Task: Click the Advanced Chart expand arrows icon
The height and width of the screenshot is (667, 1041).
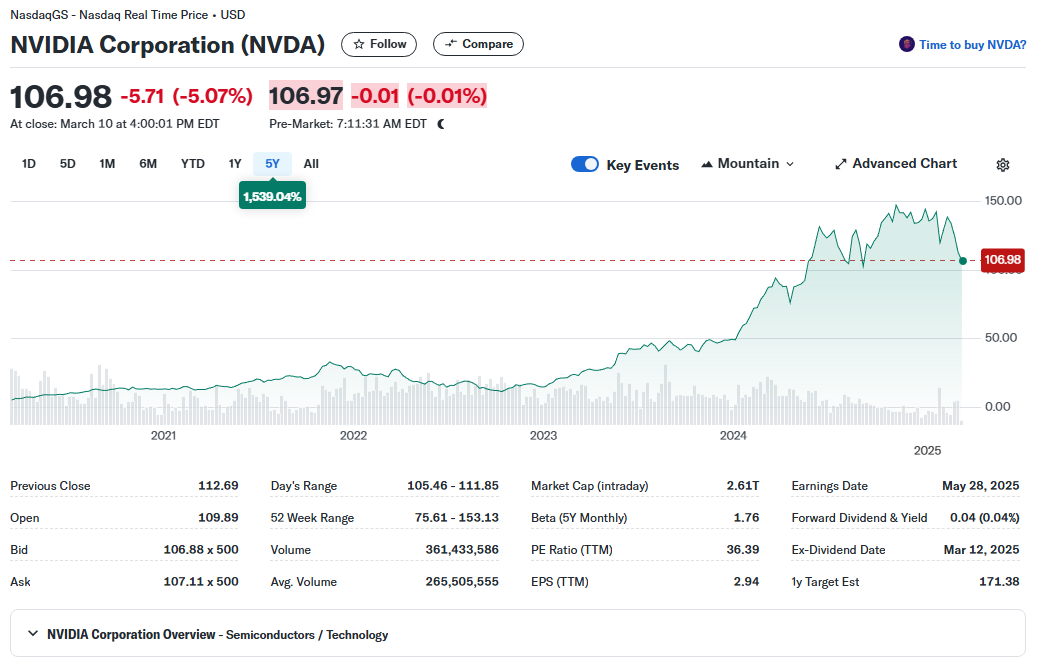Action: (841, 164)
